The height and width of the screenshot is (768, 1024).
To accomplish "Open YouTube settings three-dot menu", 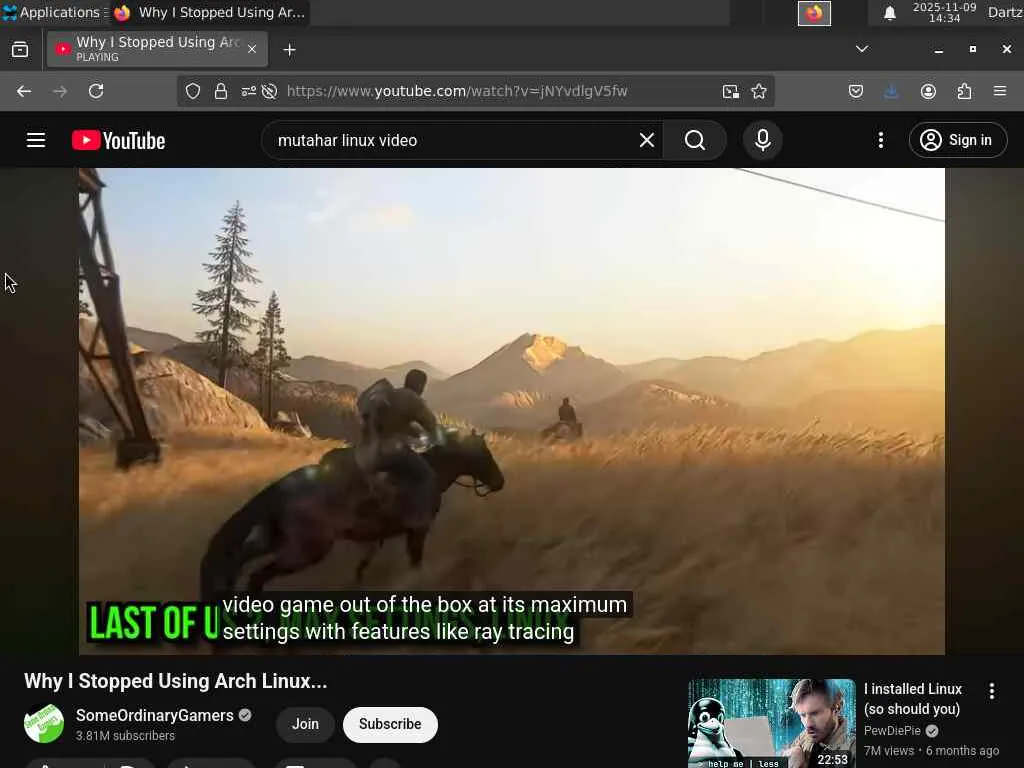I will [880, 140].
